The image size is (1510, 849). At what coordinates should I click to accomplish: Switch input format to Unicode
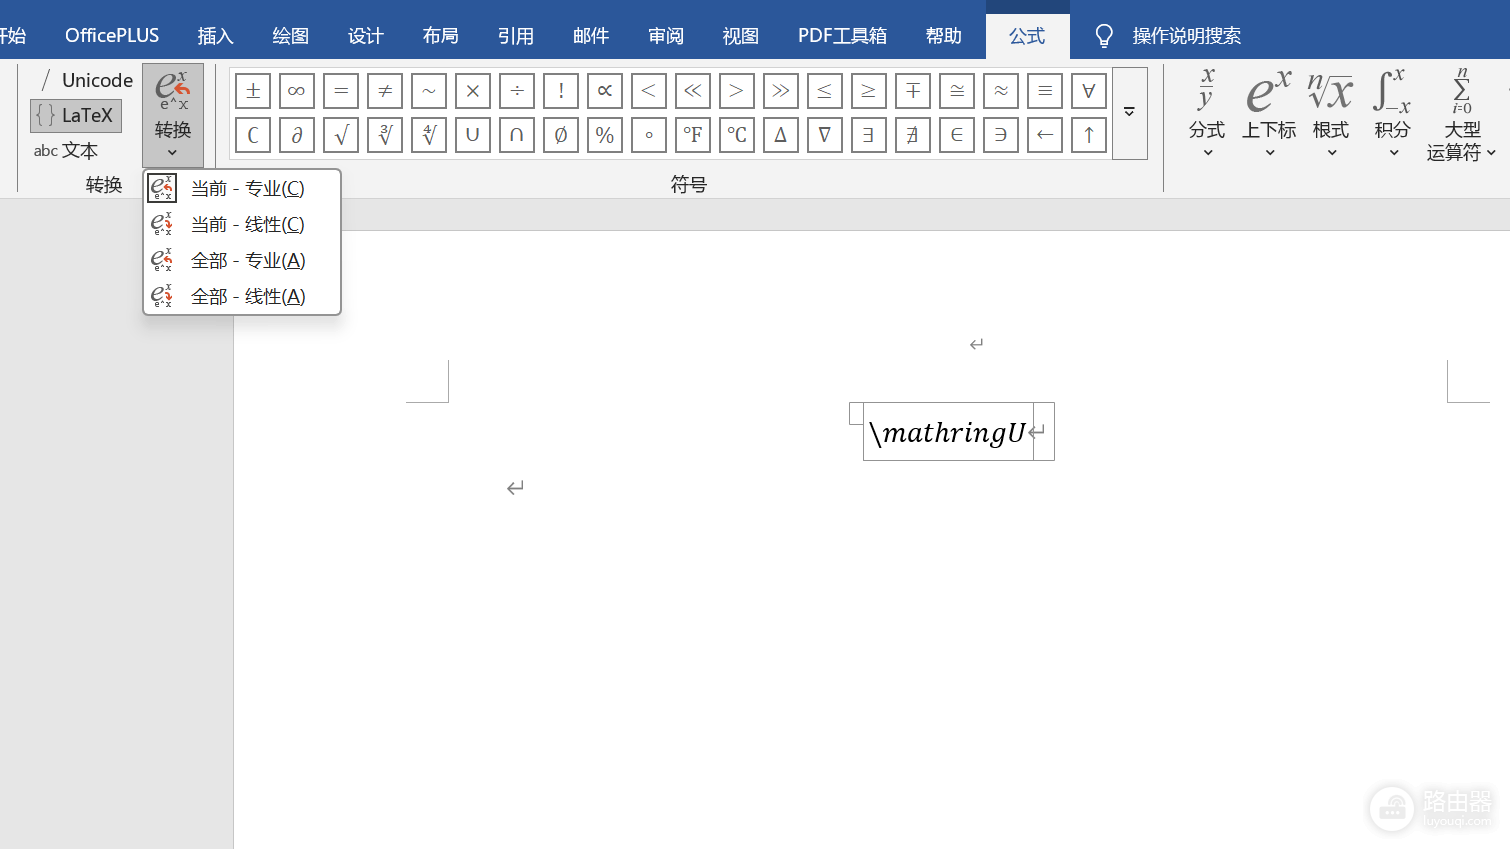(x=86, y=80)
